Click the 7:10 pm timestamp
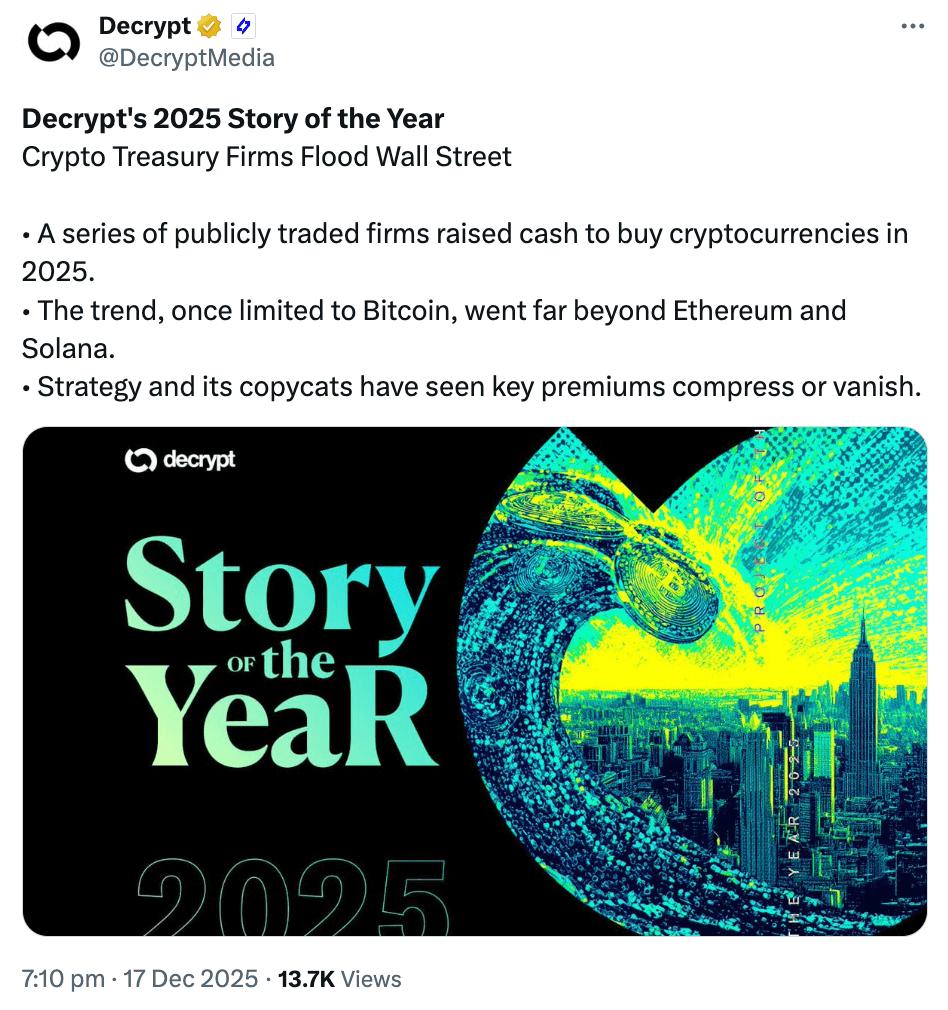 (x=63, y=979)
